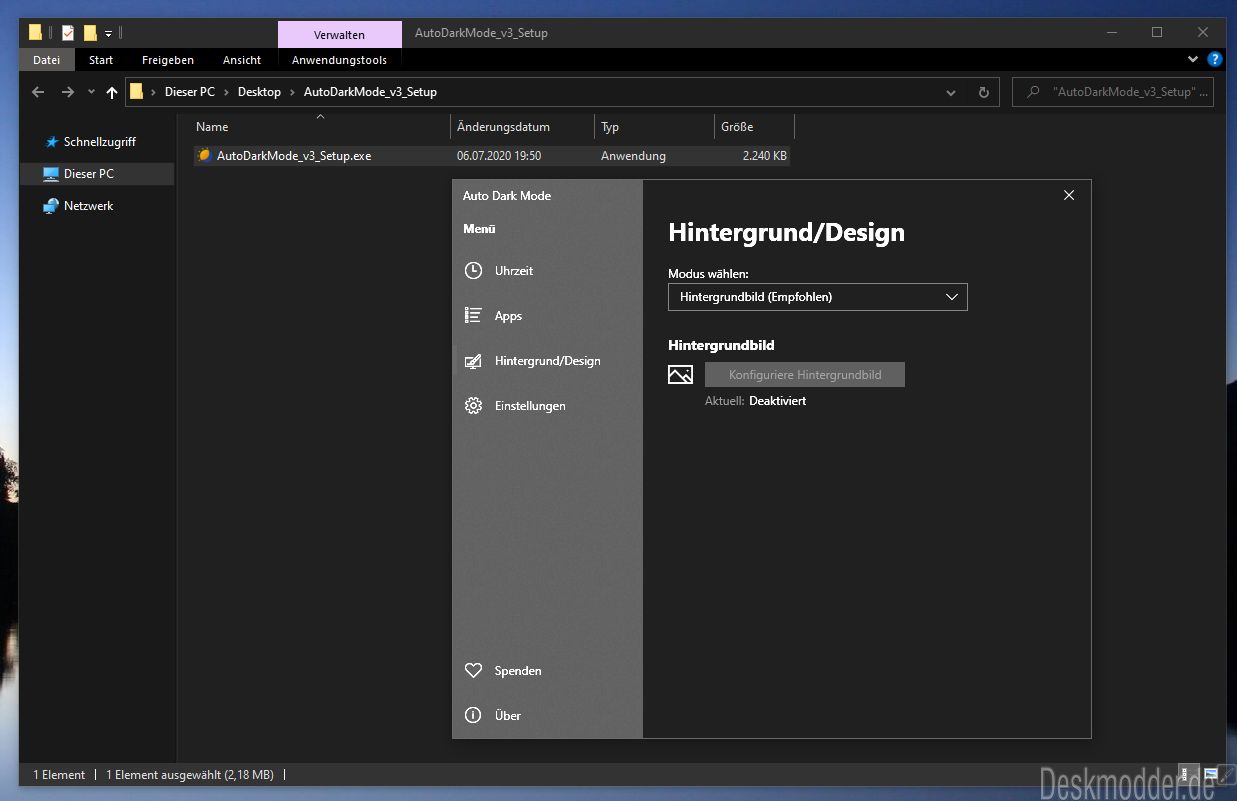Open Explorer help with the blue question mark
Viewport: 1237px width, 801px height.
[x=1215, y=60]
